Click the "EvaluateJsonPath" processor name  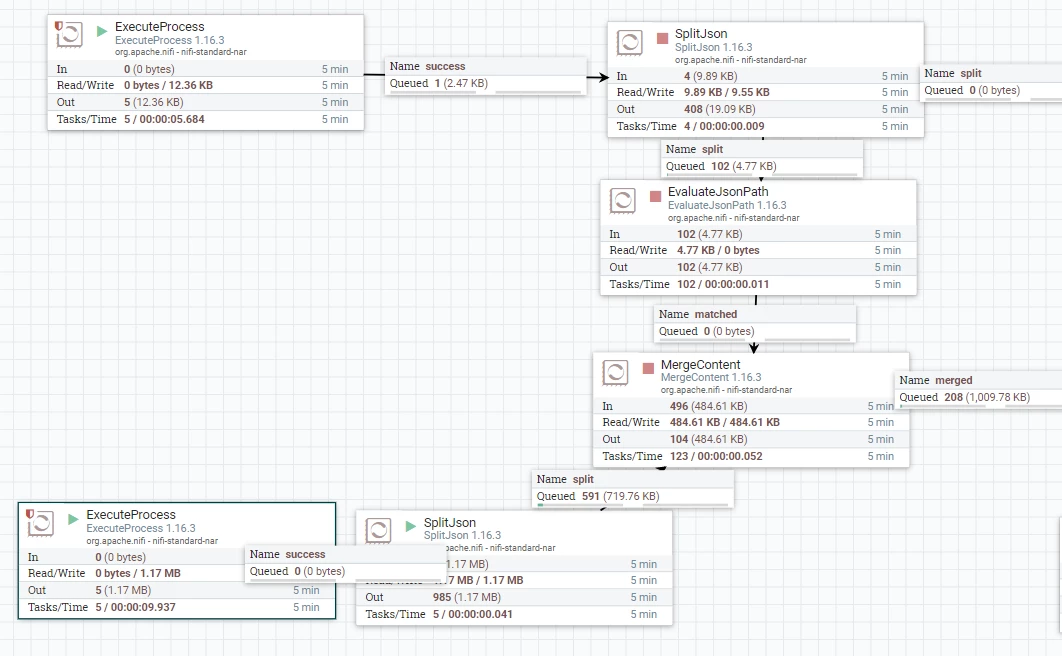click(x=718, y=192)
